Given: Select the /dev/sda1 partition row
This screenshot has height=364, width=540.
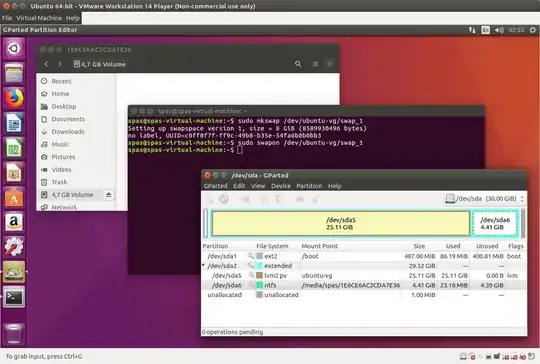Looking at the screenshot, I should pyautogui.click(x=364, y=256).
